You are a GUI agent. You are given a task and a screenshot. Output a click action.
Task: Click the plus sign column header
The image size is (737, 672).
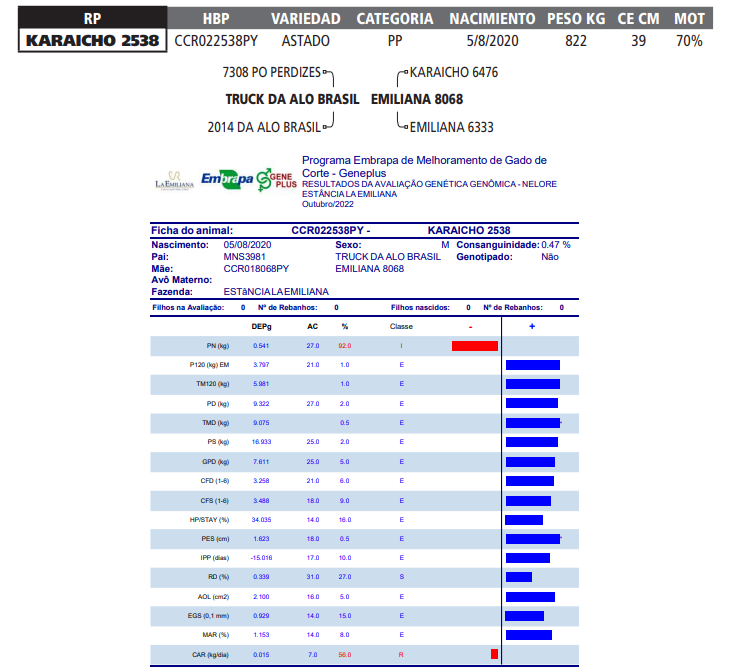click(x=531, y=326)
